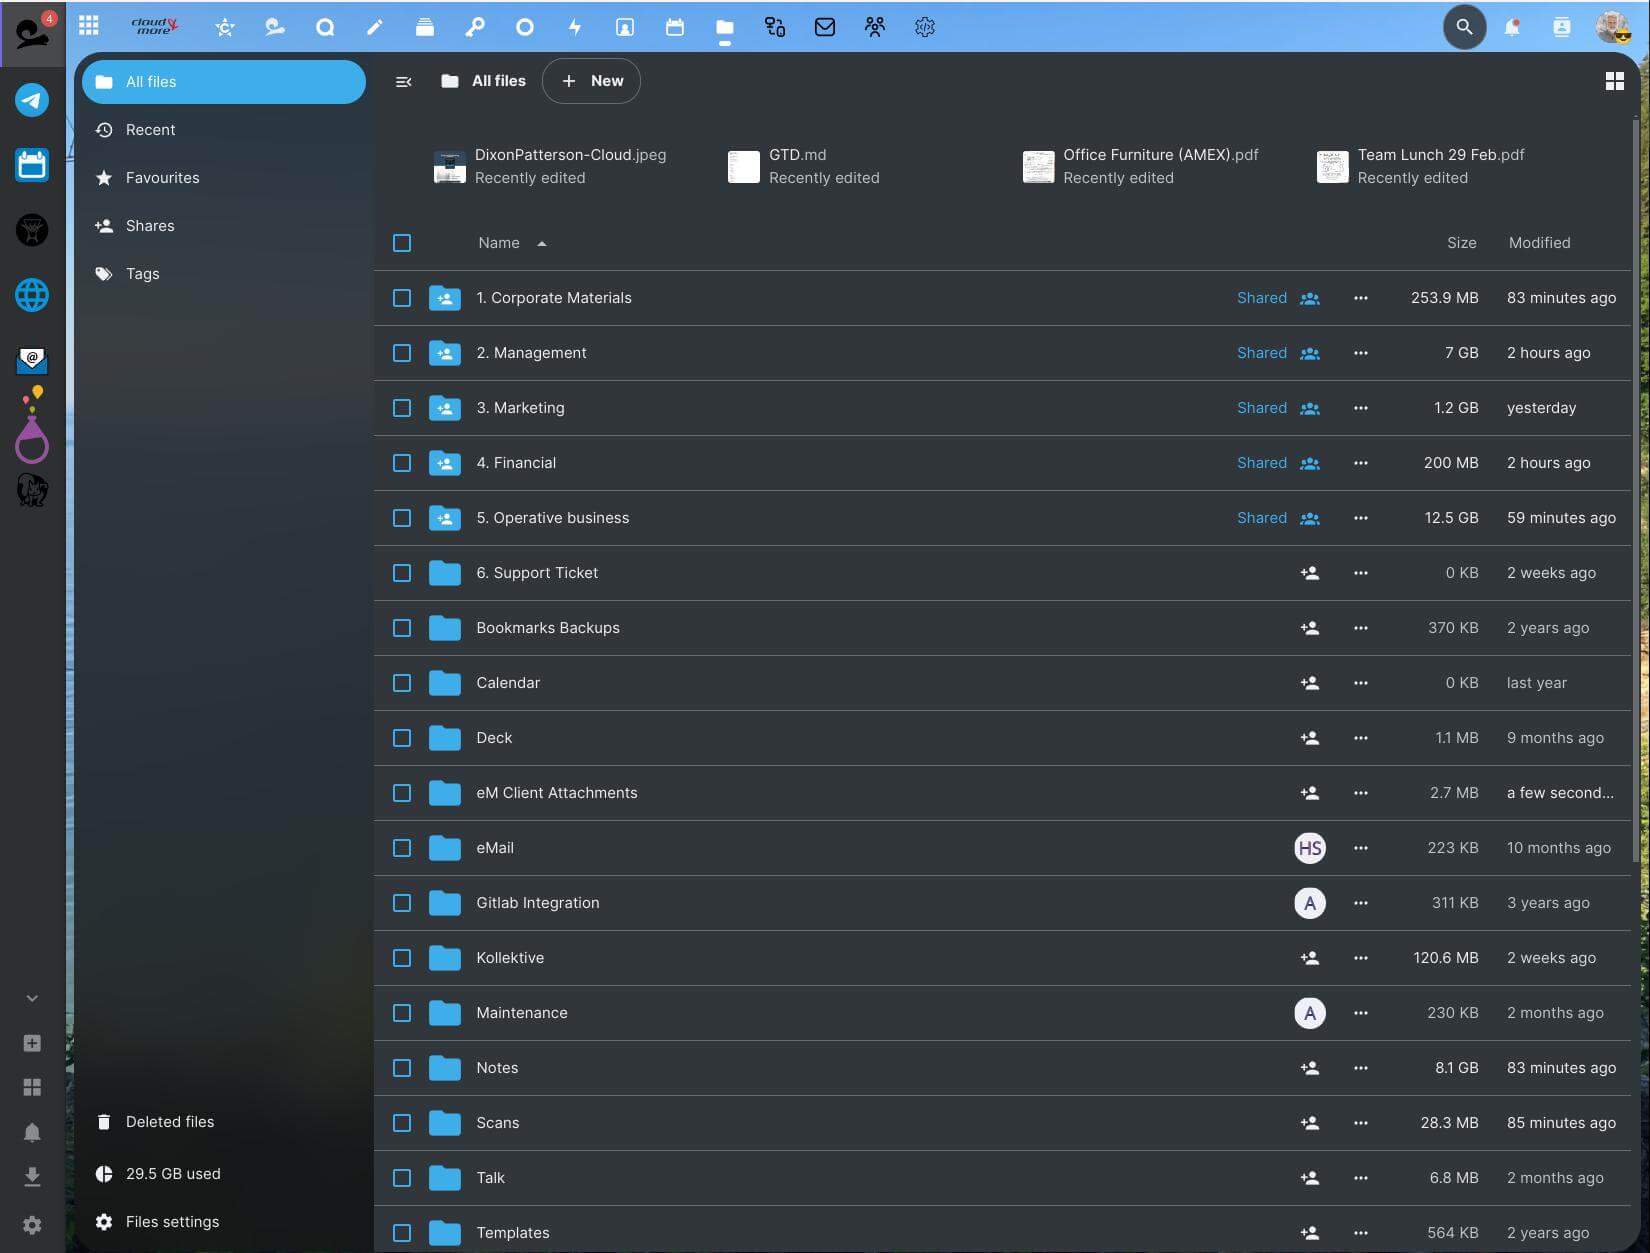Tick the checkbox next to Notes folder

pos(402,1068)
